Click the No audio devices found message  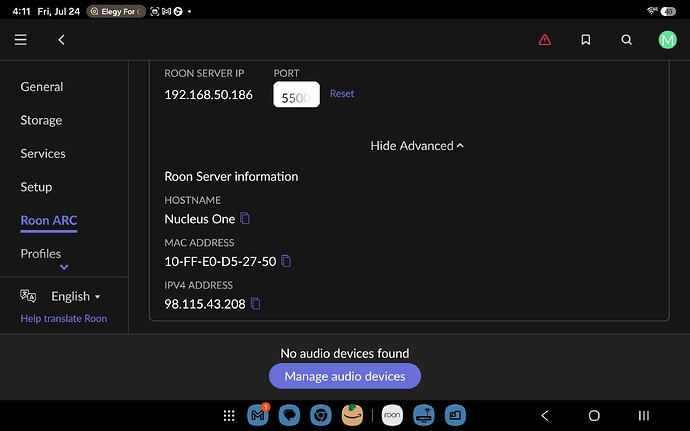pyautogui.click(x=345, y=353)
